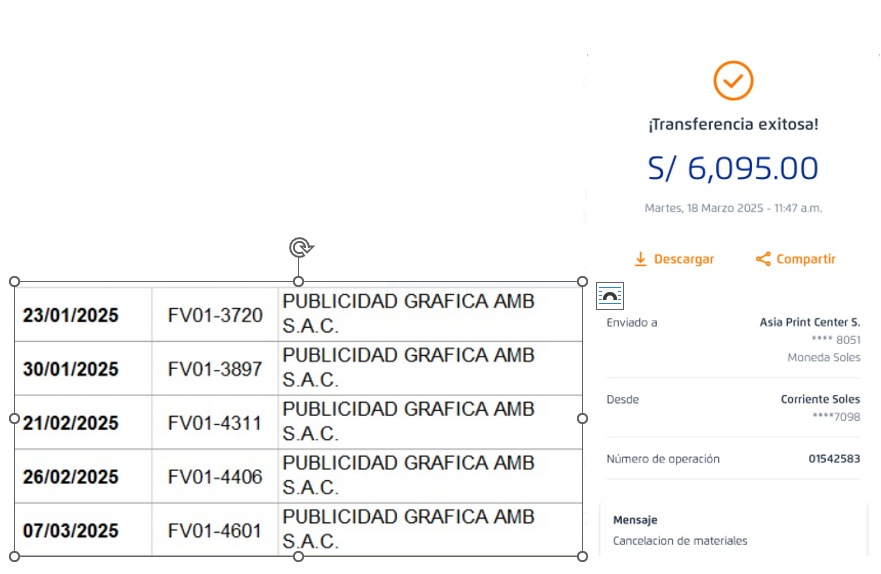Click the Descargar download button
This screenshot has width=881, height=574.
click(x=675, y=259)
